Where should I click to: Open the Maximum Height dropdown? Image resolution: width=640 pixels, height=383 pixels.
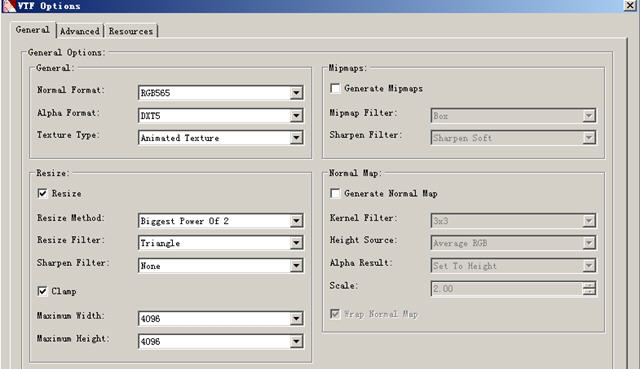[x=221, y=341]
